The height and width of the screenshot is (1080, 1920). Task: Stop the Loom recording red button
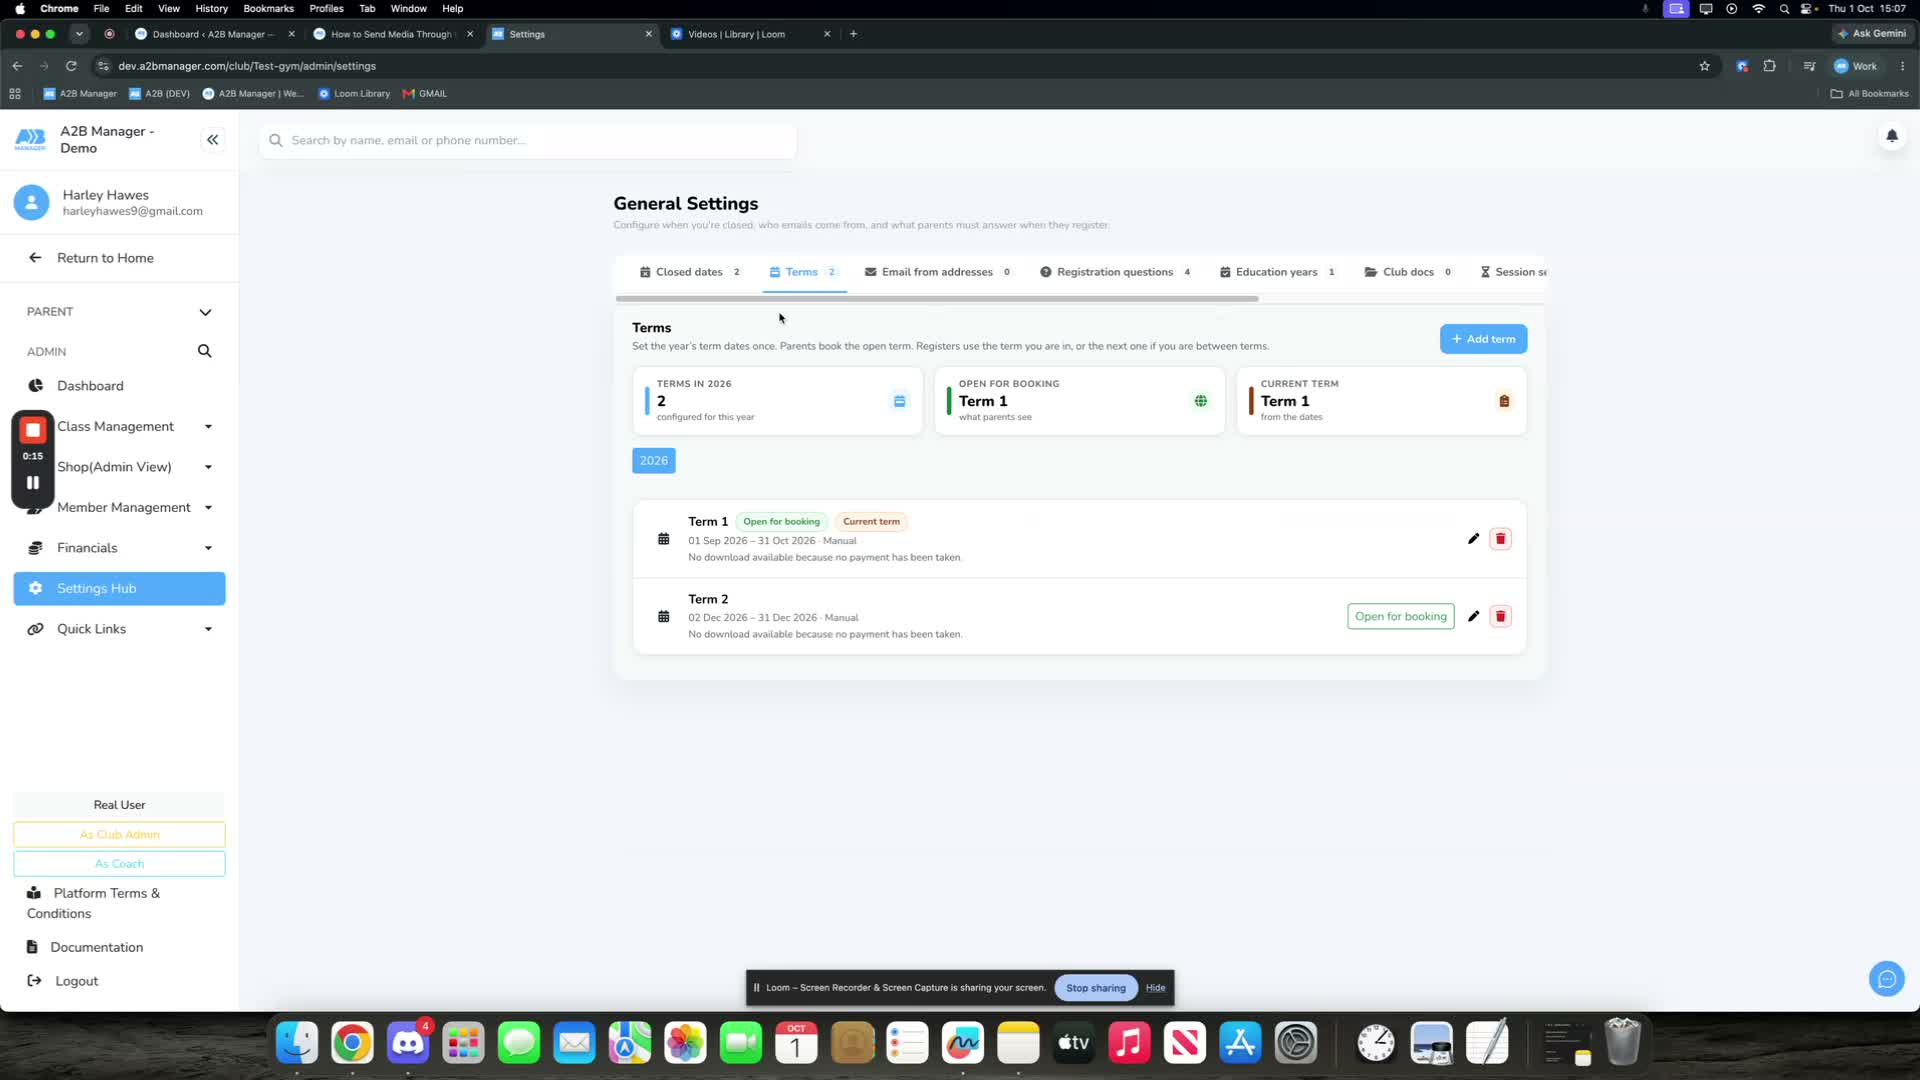[x=33, y=430]
